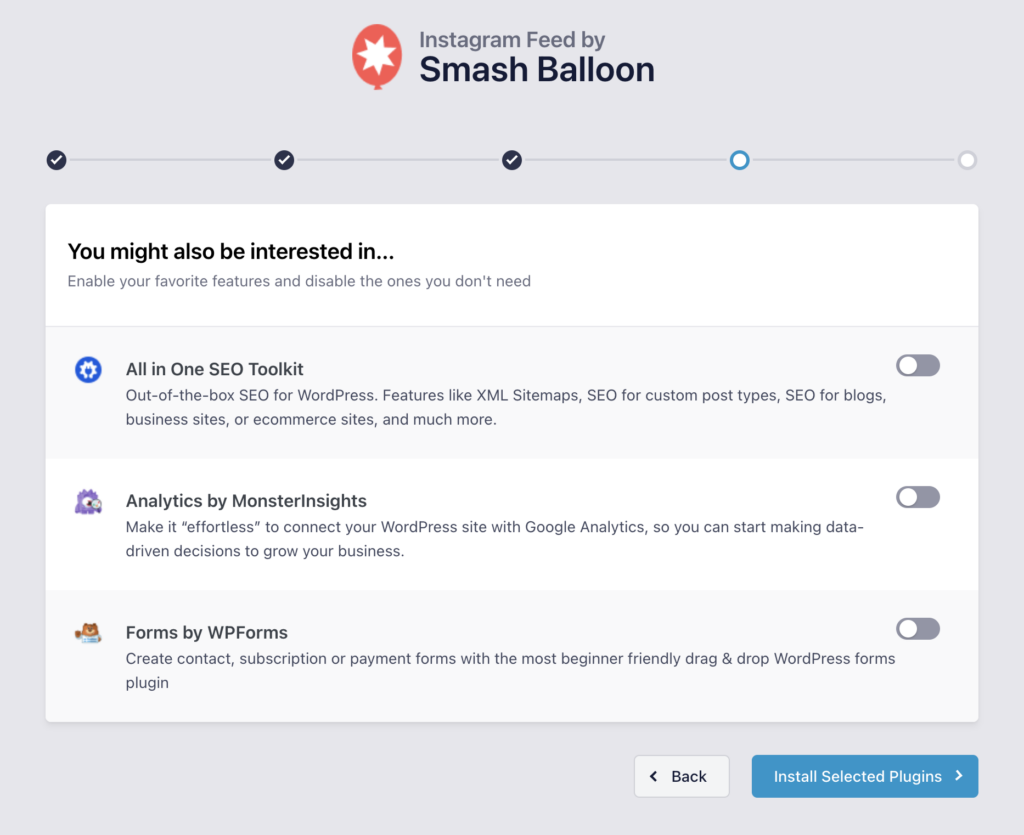Jump to the third completed step checkmark
This screenshot has height=835, width=1024.
(512, 160)
